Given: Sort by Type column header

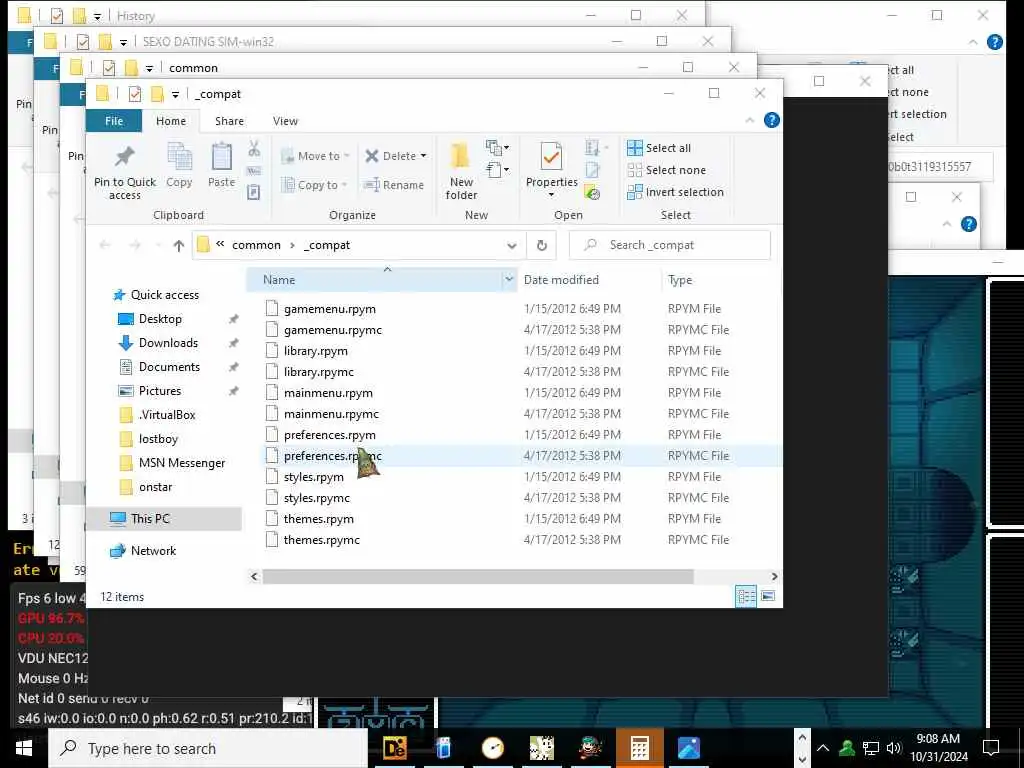Looking at the screenshot, I should [x=679, y=280].
